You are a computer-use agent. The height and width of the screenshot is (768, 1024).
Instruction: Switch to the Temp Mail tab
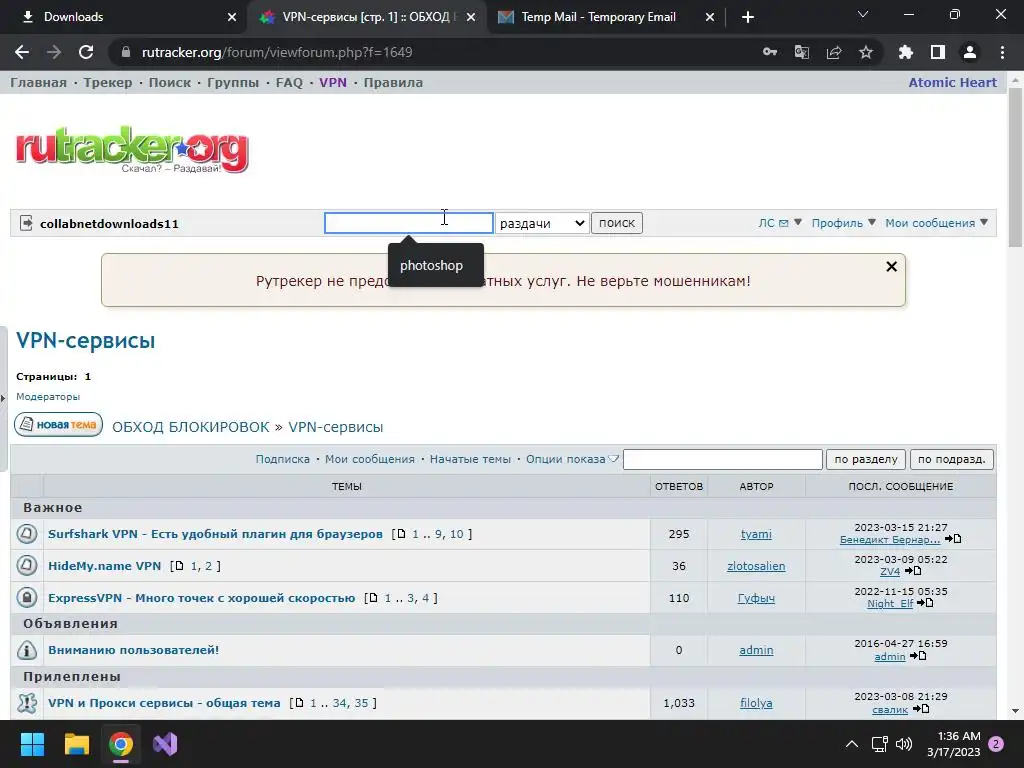click(x=605, y=17)
